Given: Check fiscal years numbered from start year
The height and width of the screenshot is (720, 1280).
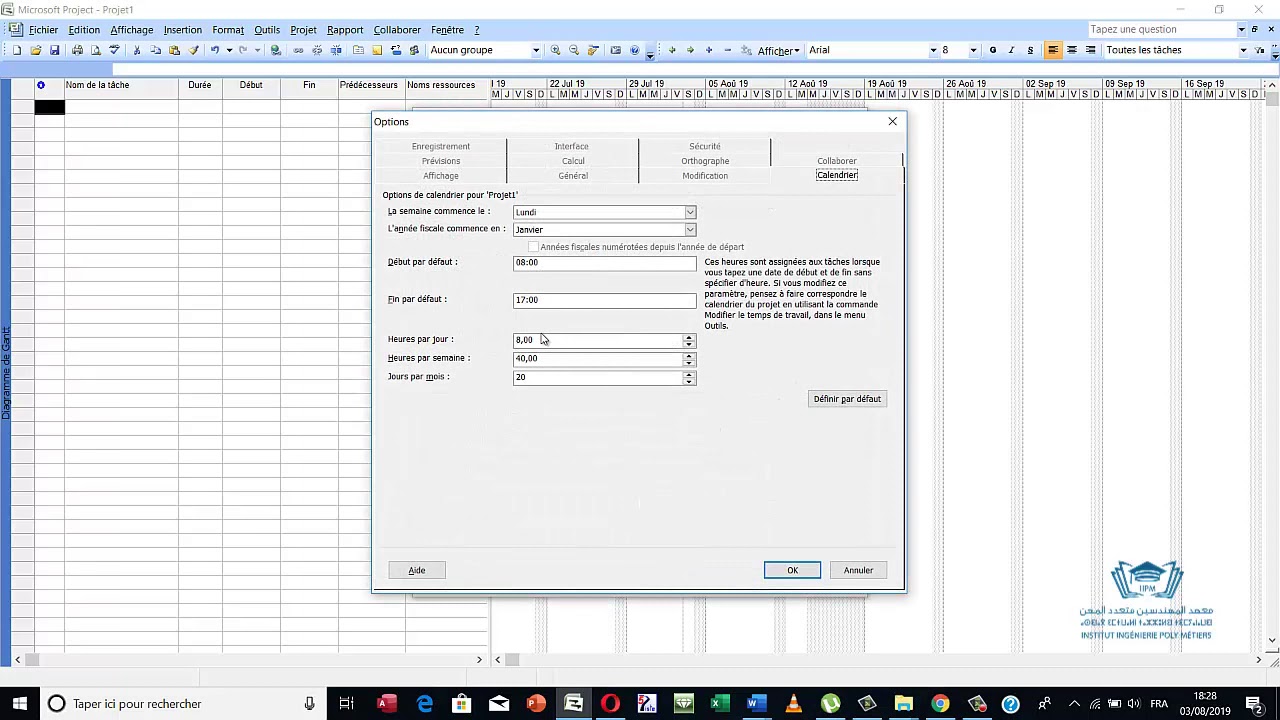Looking at the screenshot, I should point(533,247).
